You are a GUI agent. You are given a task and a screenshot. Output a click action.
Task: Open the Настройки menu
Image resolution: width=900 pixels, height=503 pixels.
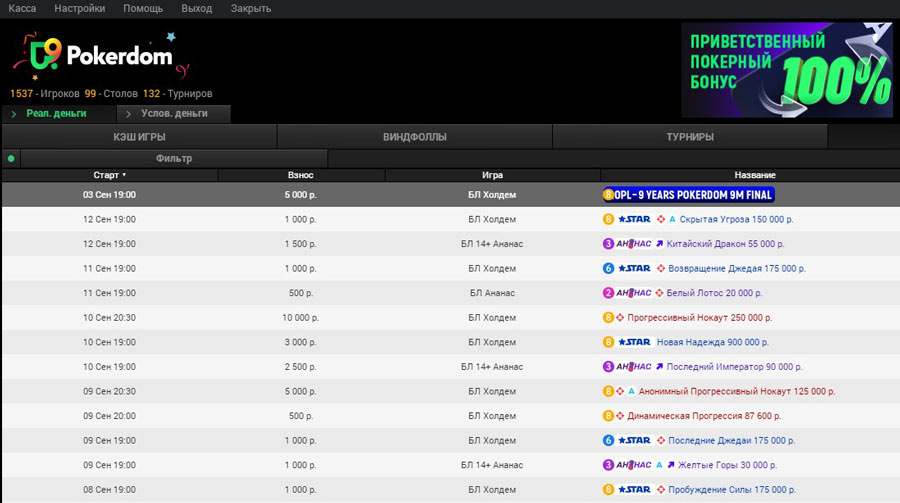[80, 8]
